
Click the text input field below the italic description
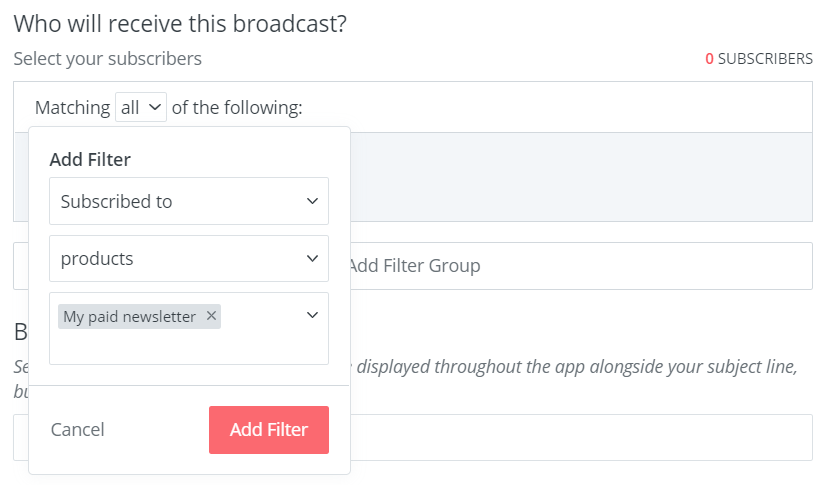click(580, 437)
